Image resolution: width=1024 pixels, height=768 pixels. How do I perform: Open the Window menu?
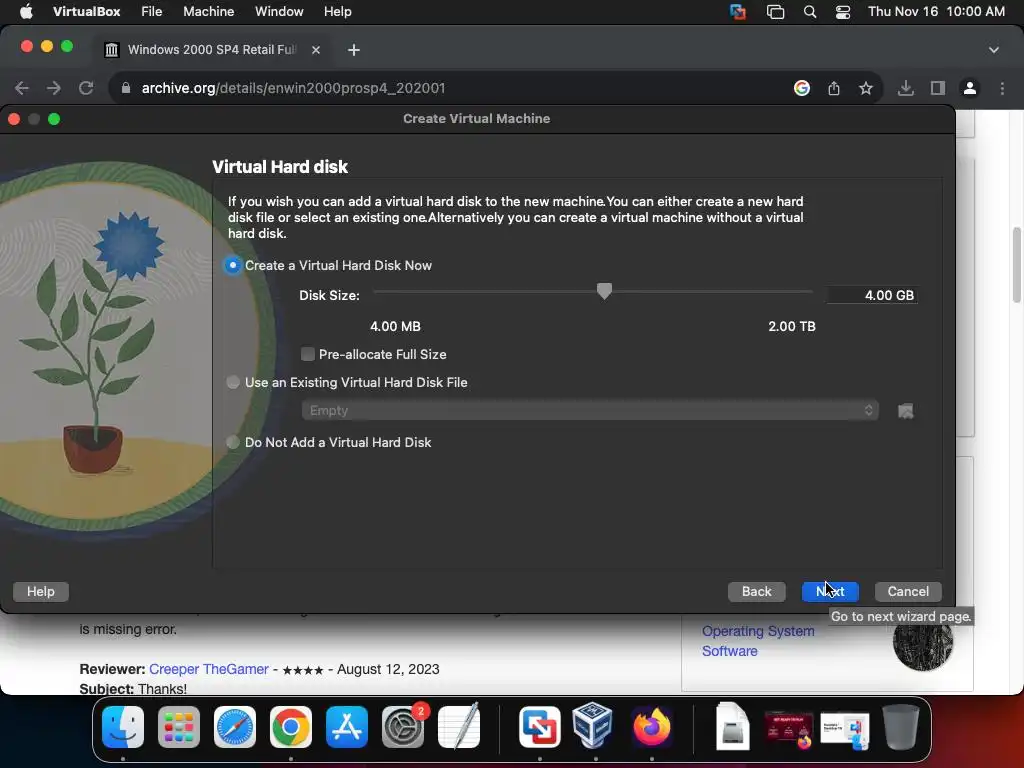pos(279,12)
